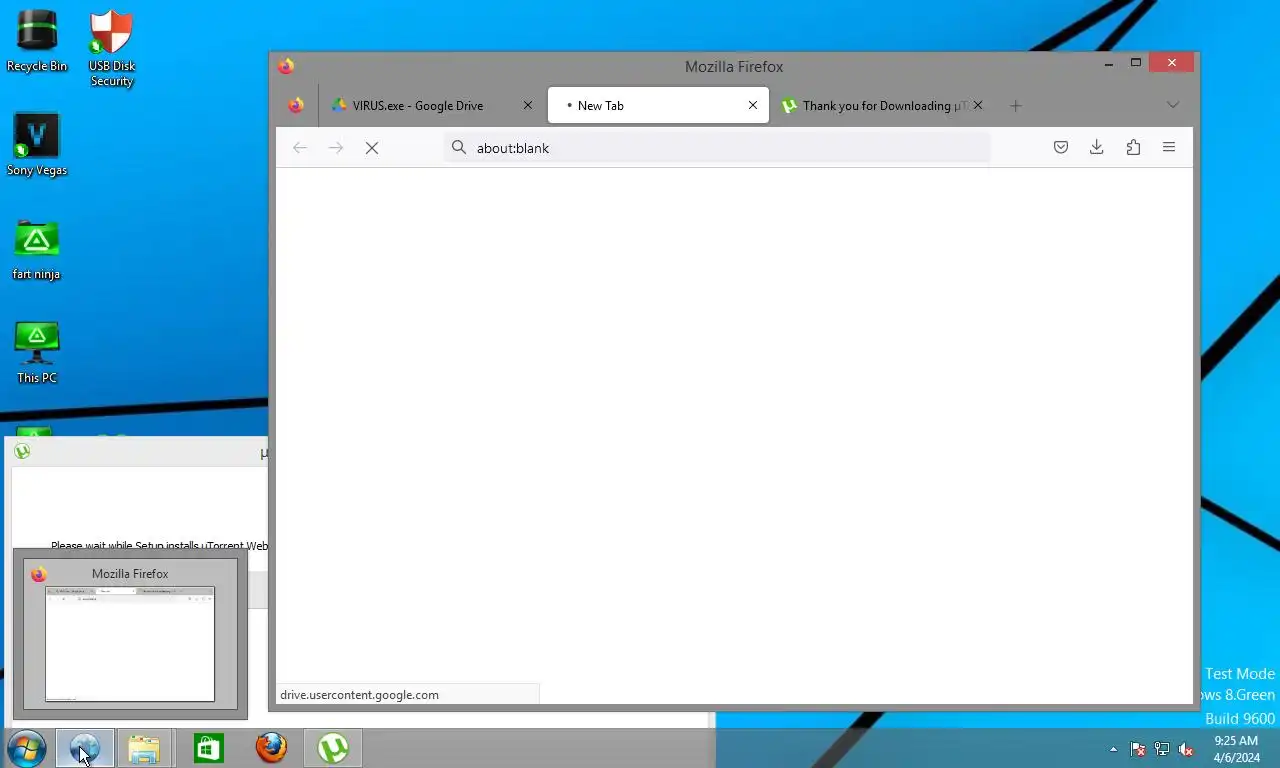Maximize the Mozilla Firefox window
The image size is (1280, 768).
[x=1136, y=63]
